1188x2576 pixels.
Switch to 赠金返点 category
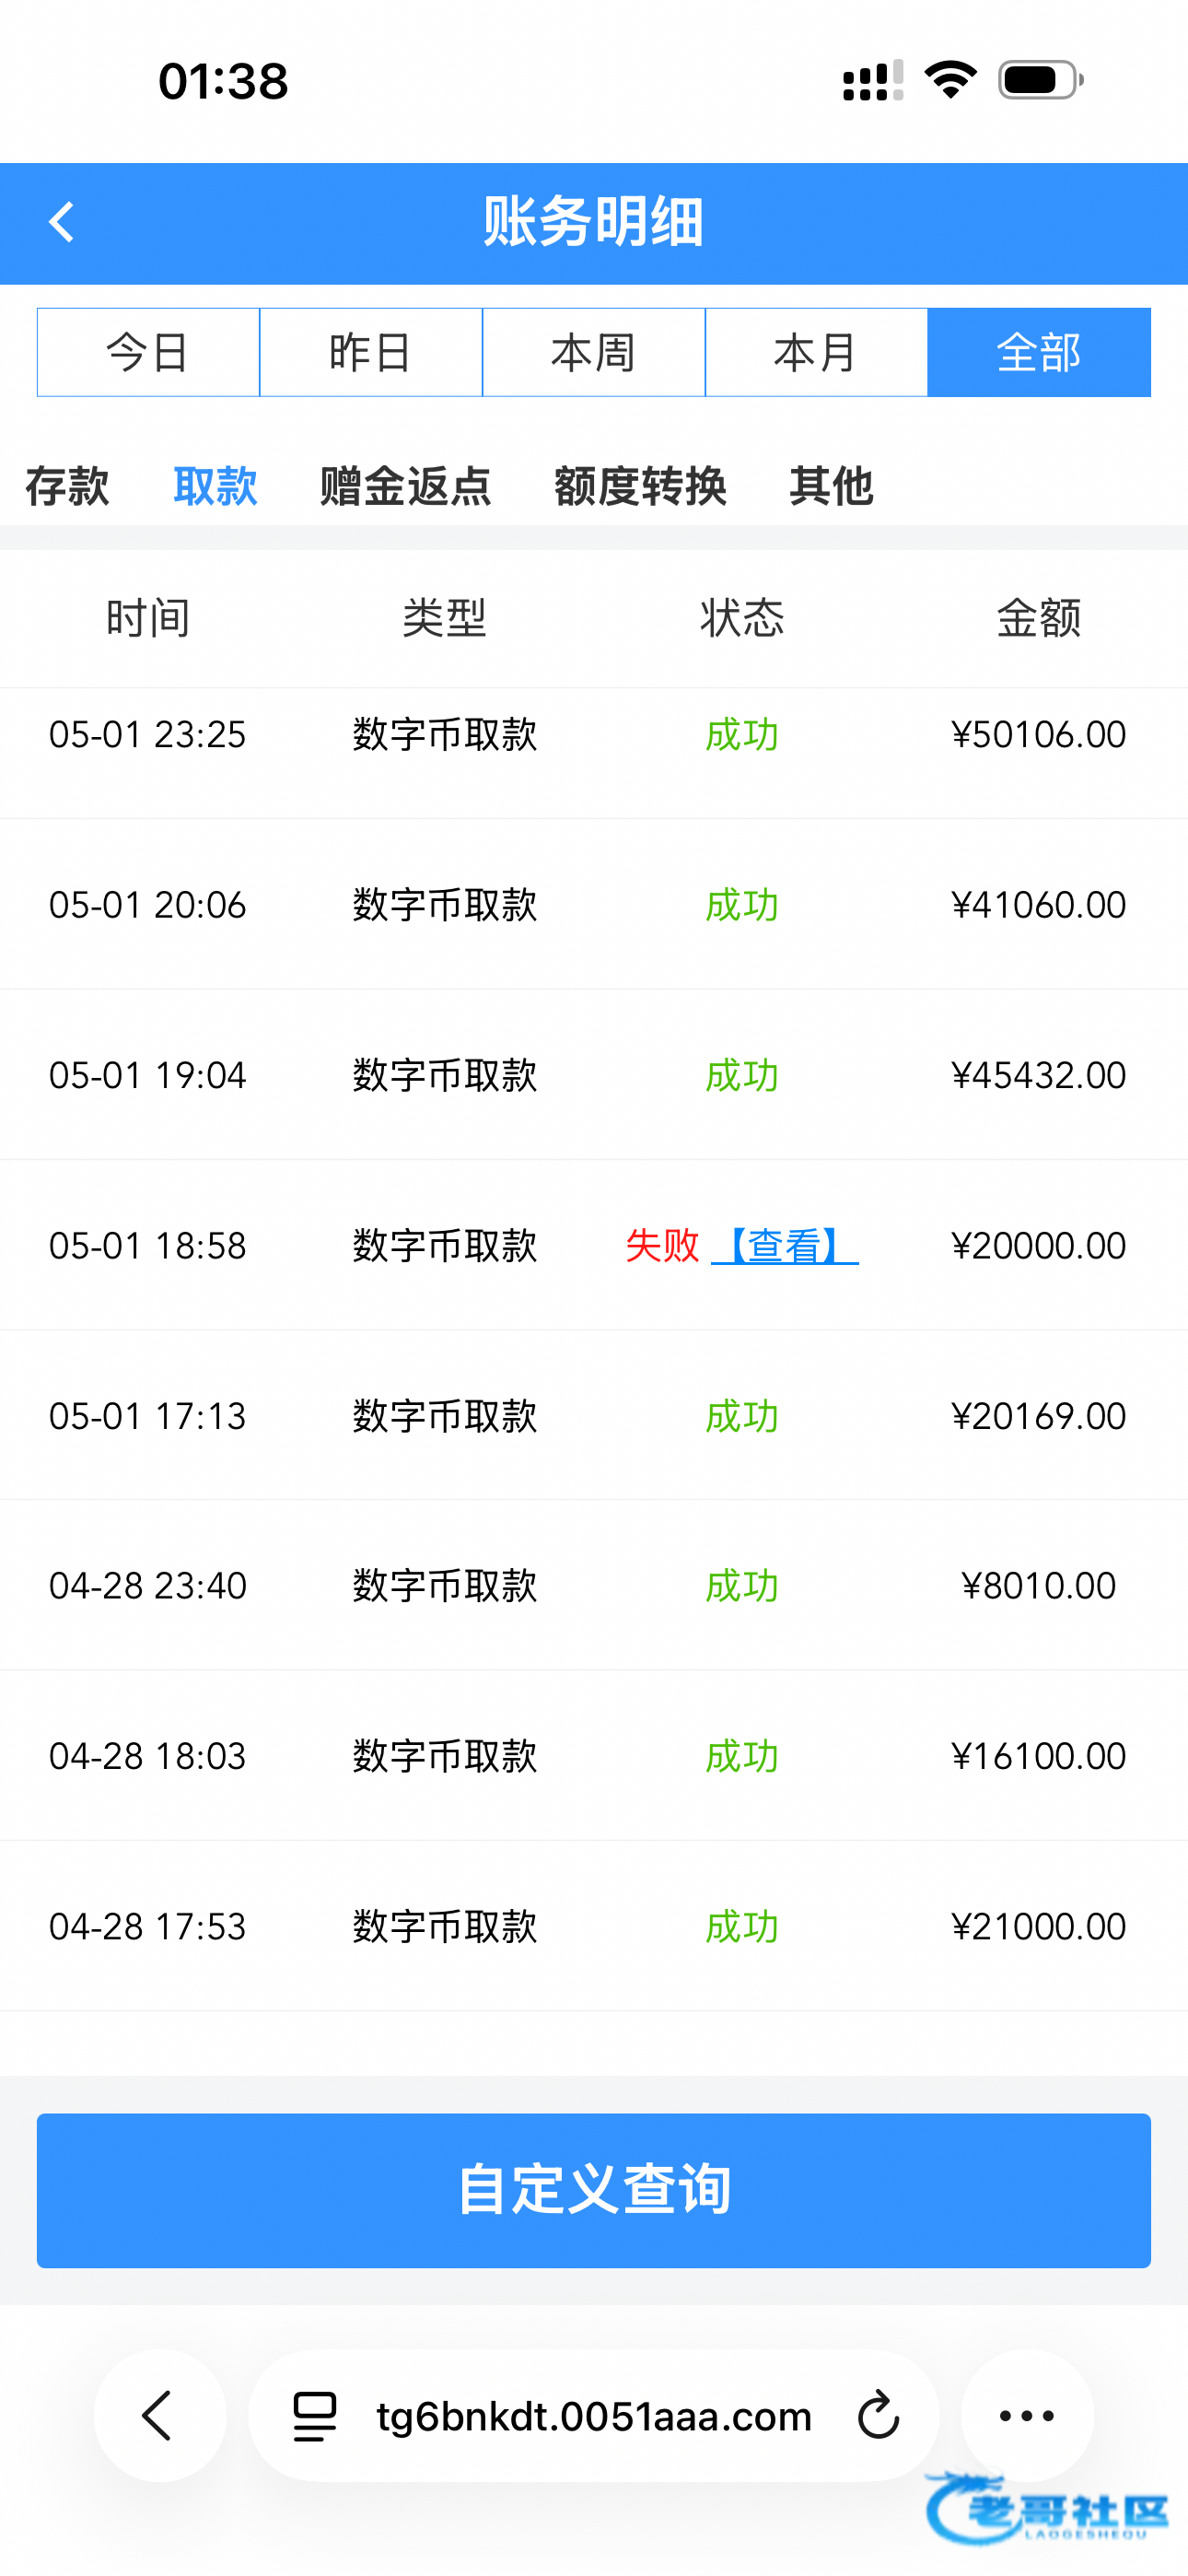point(405,486)
